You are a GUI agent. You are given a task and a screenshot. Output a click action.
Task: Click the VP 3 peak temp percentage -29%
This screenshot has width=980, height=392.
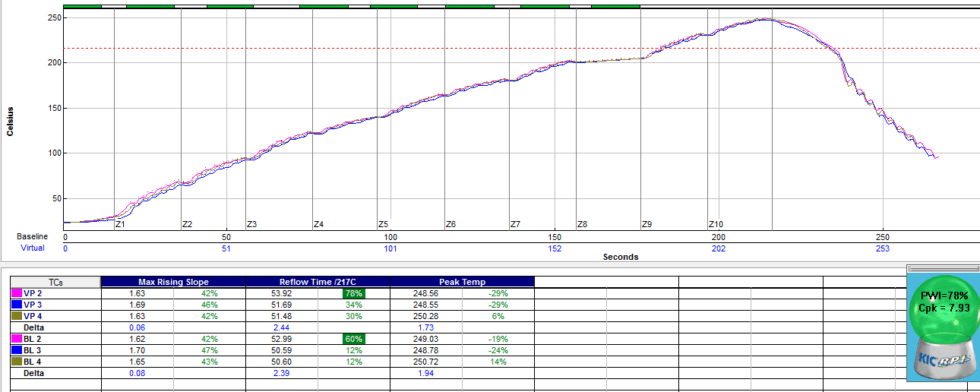point(499,304)
